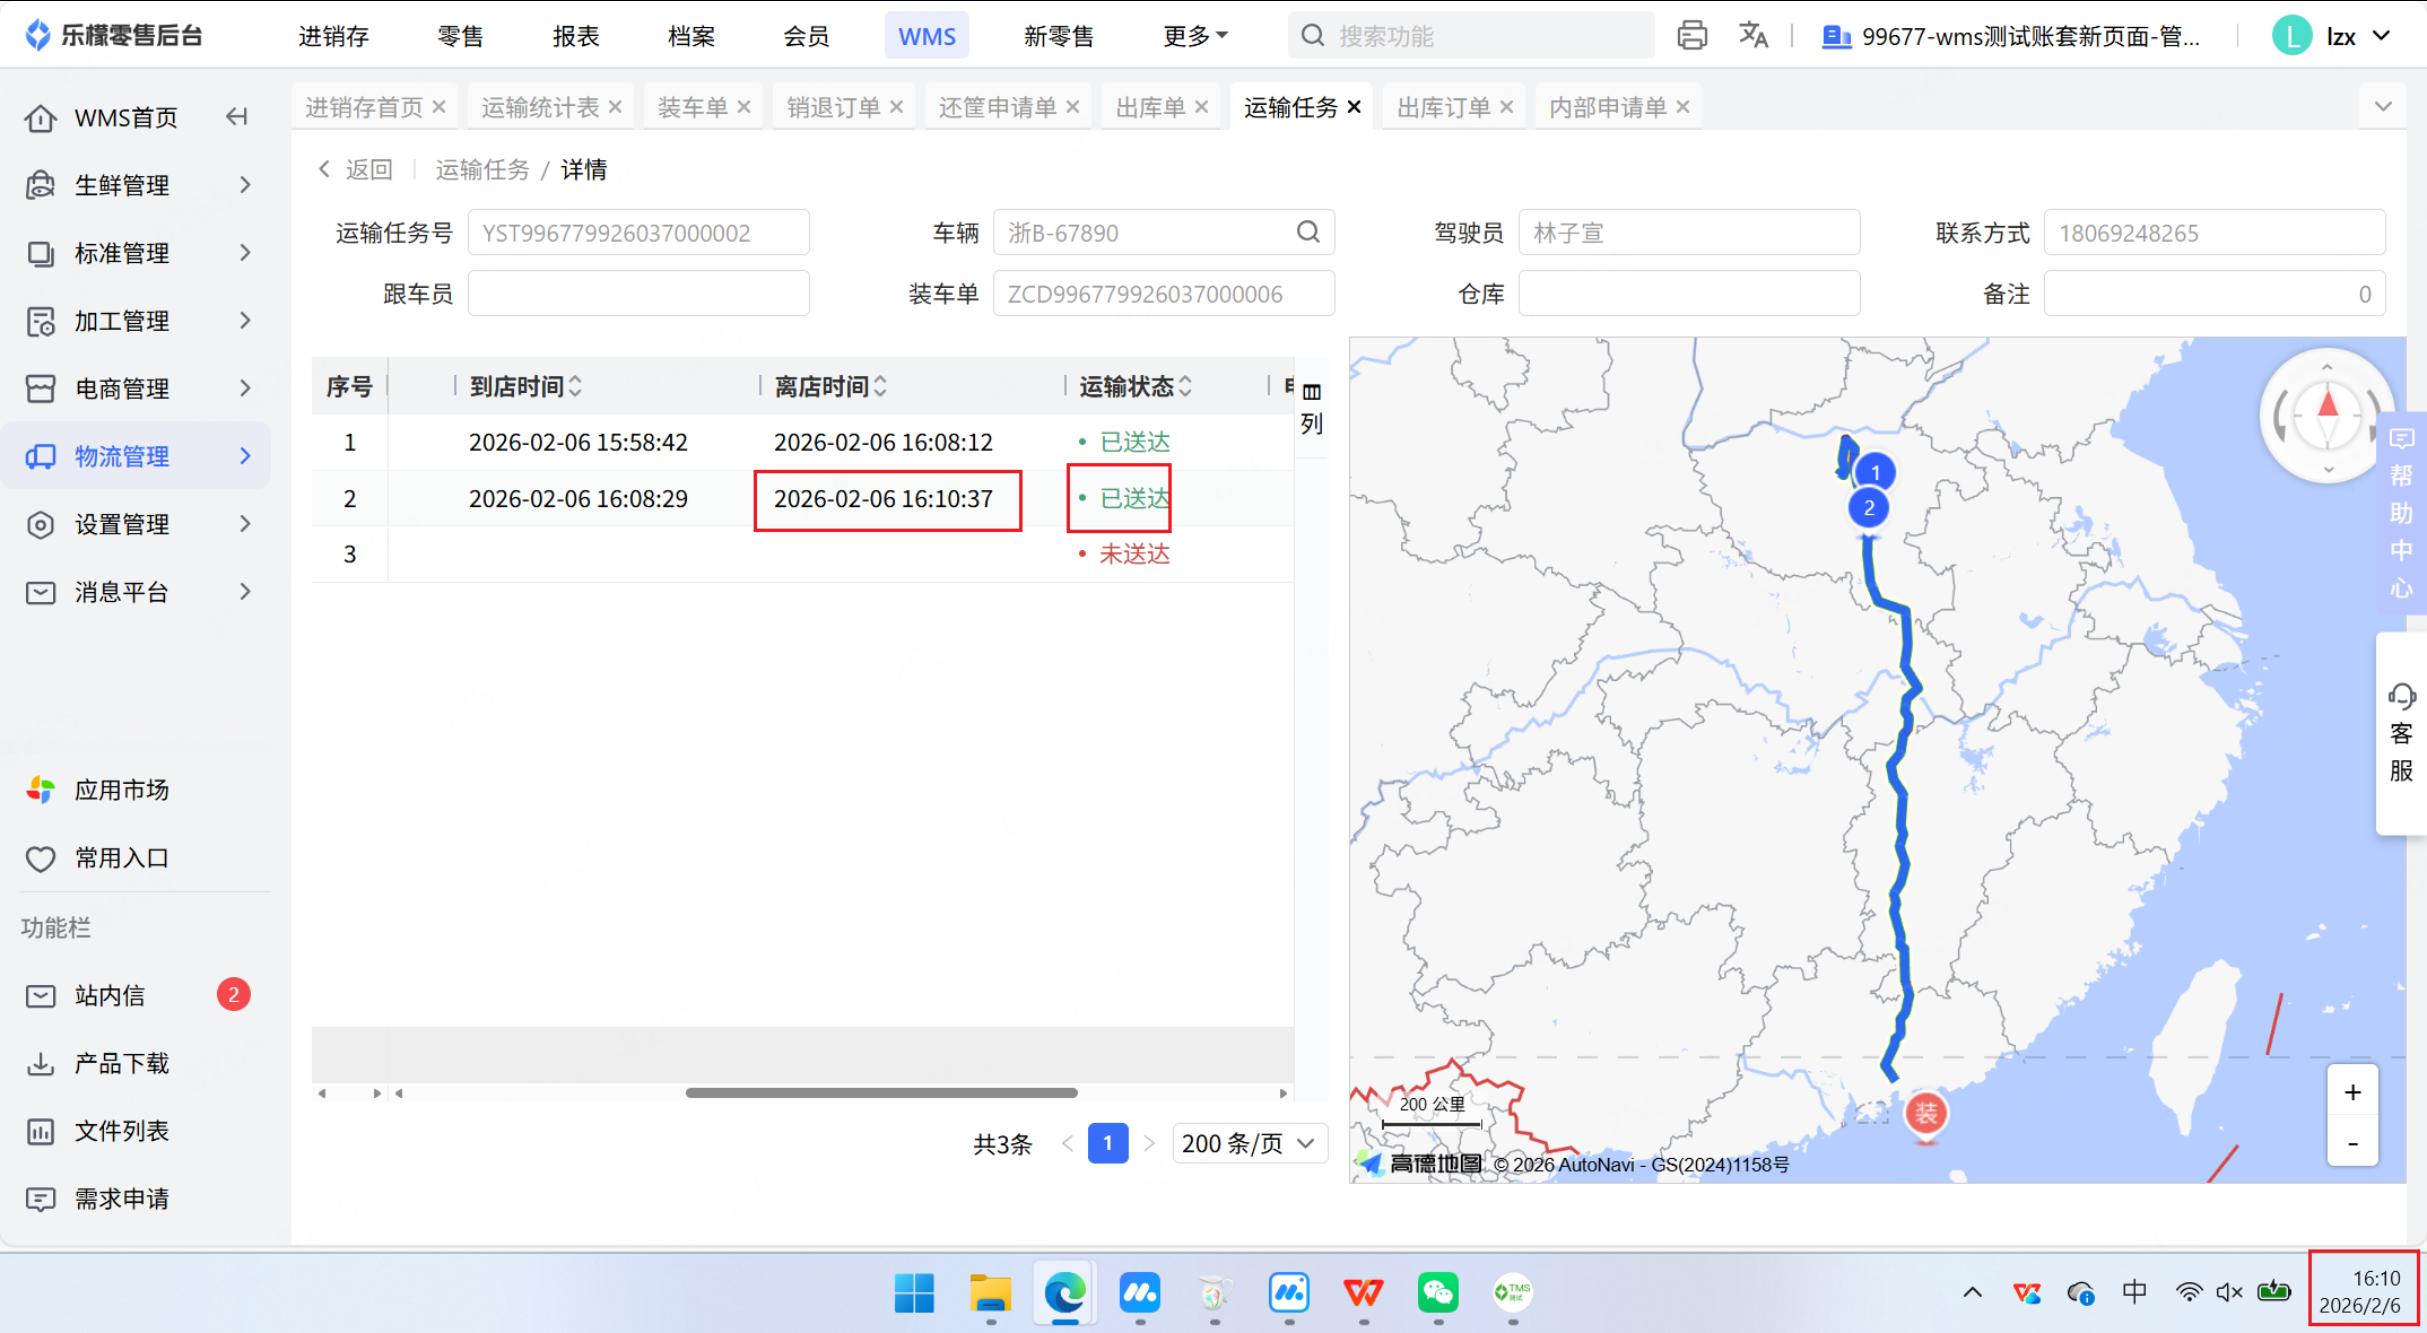Screen dimensions: 2427x1333
Task: Sort by 到店时间 column
Action: click(526, 386)
